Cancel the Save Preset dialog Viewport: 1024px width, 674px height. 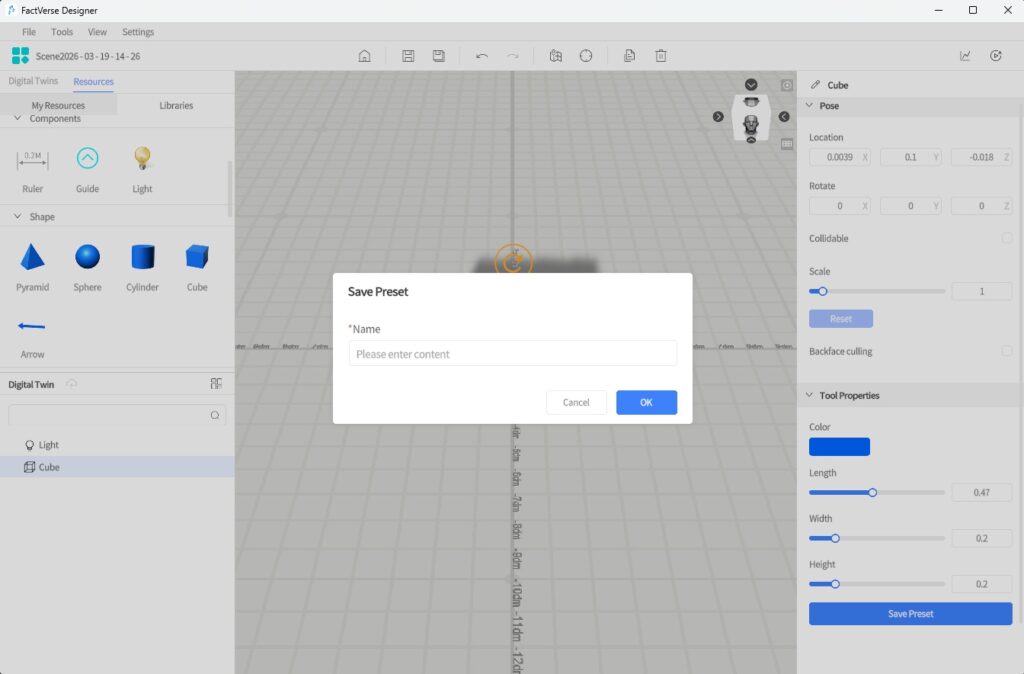576,402
